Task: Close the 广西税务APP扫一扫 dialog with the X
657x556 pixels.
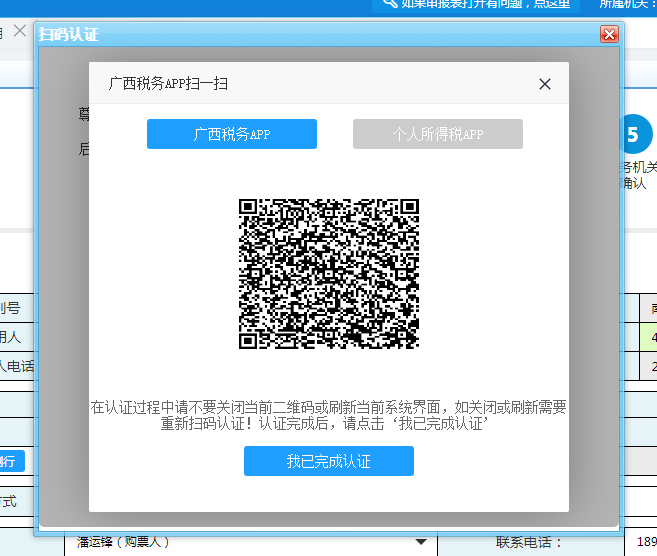Action: tap(545, 84)
